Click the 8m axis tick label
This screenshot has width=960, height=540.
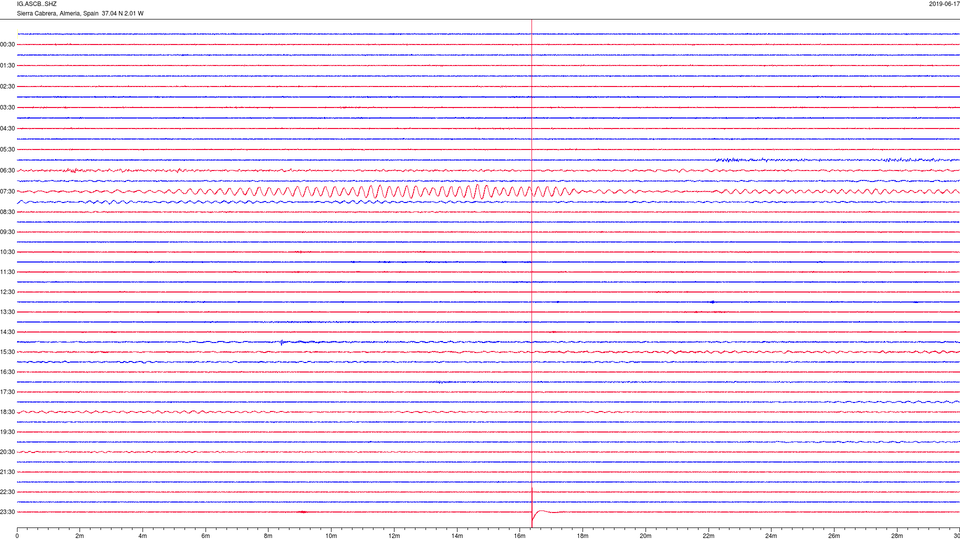pos(268,536)
